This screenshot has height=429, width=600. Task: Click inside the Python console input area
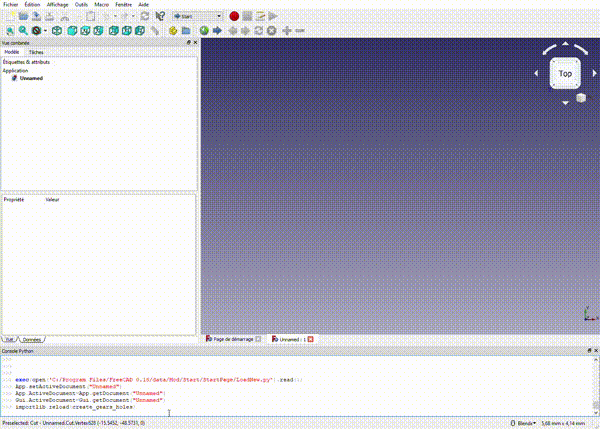(297, 386)
